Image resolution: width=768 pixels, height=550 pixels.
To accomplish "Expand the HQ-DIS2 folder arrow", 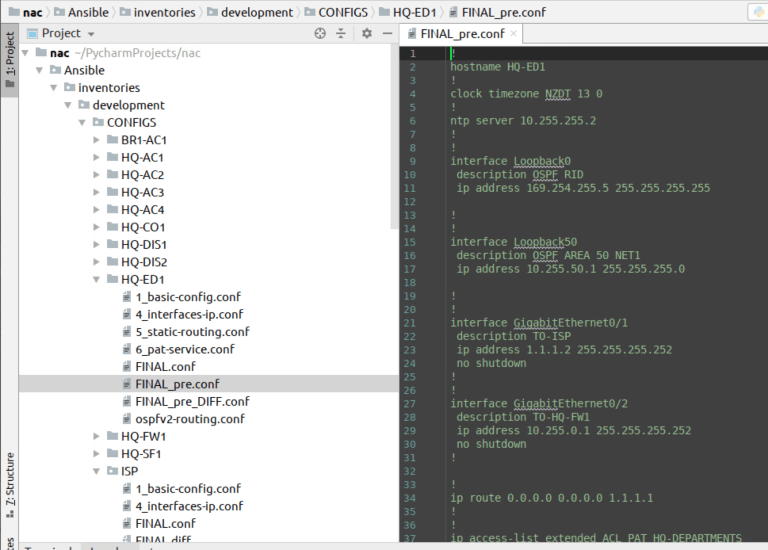I will coord(96,262).
